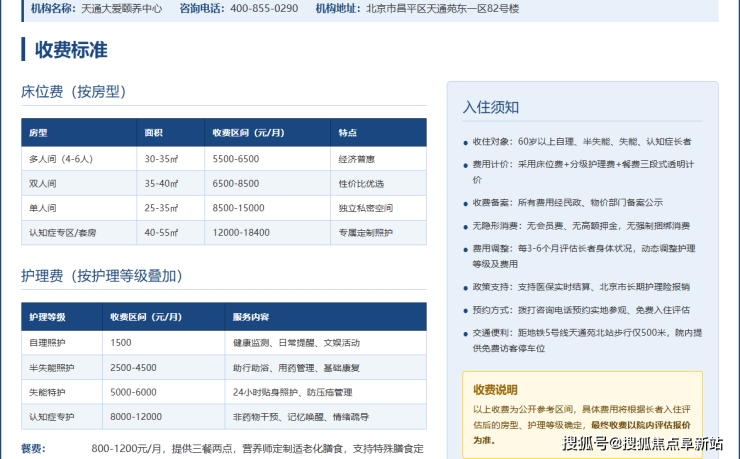Click the 政策支持 bullet item
740x459 pixels.
coord(581,287)
